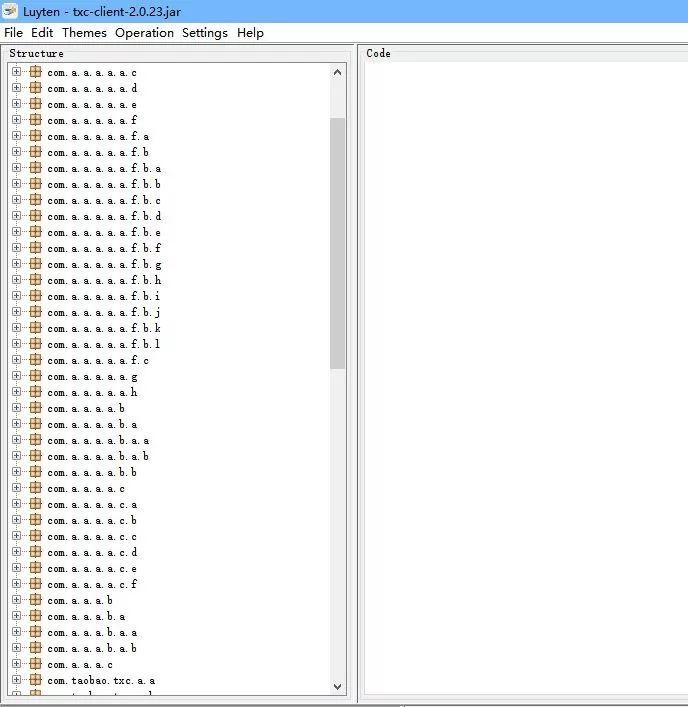
Task: Select tree row com.a.a.a.b.a
Action: 86,616
